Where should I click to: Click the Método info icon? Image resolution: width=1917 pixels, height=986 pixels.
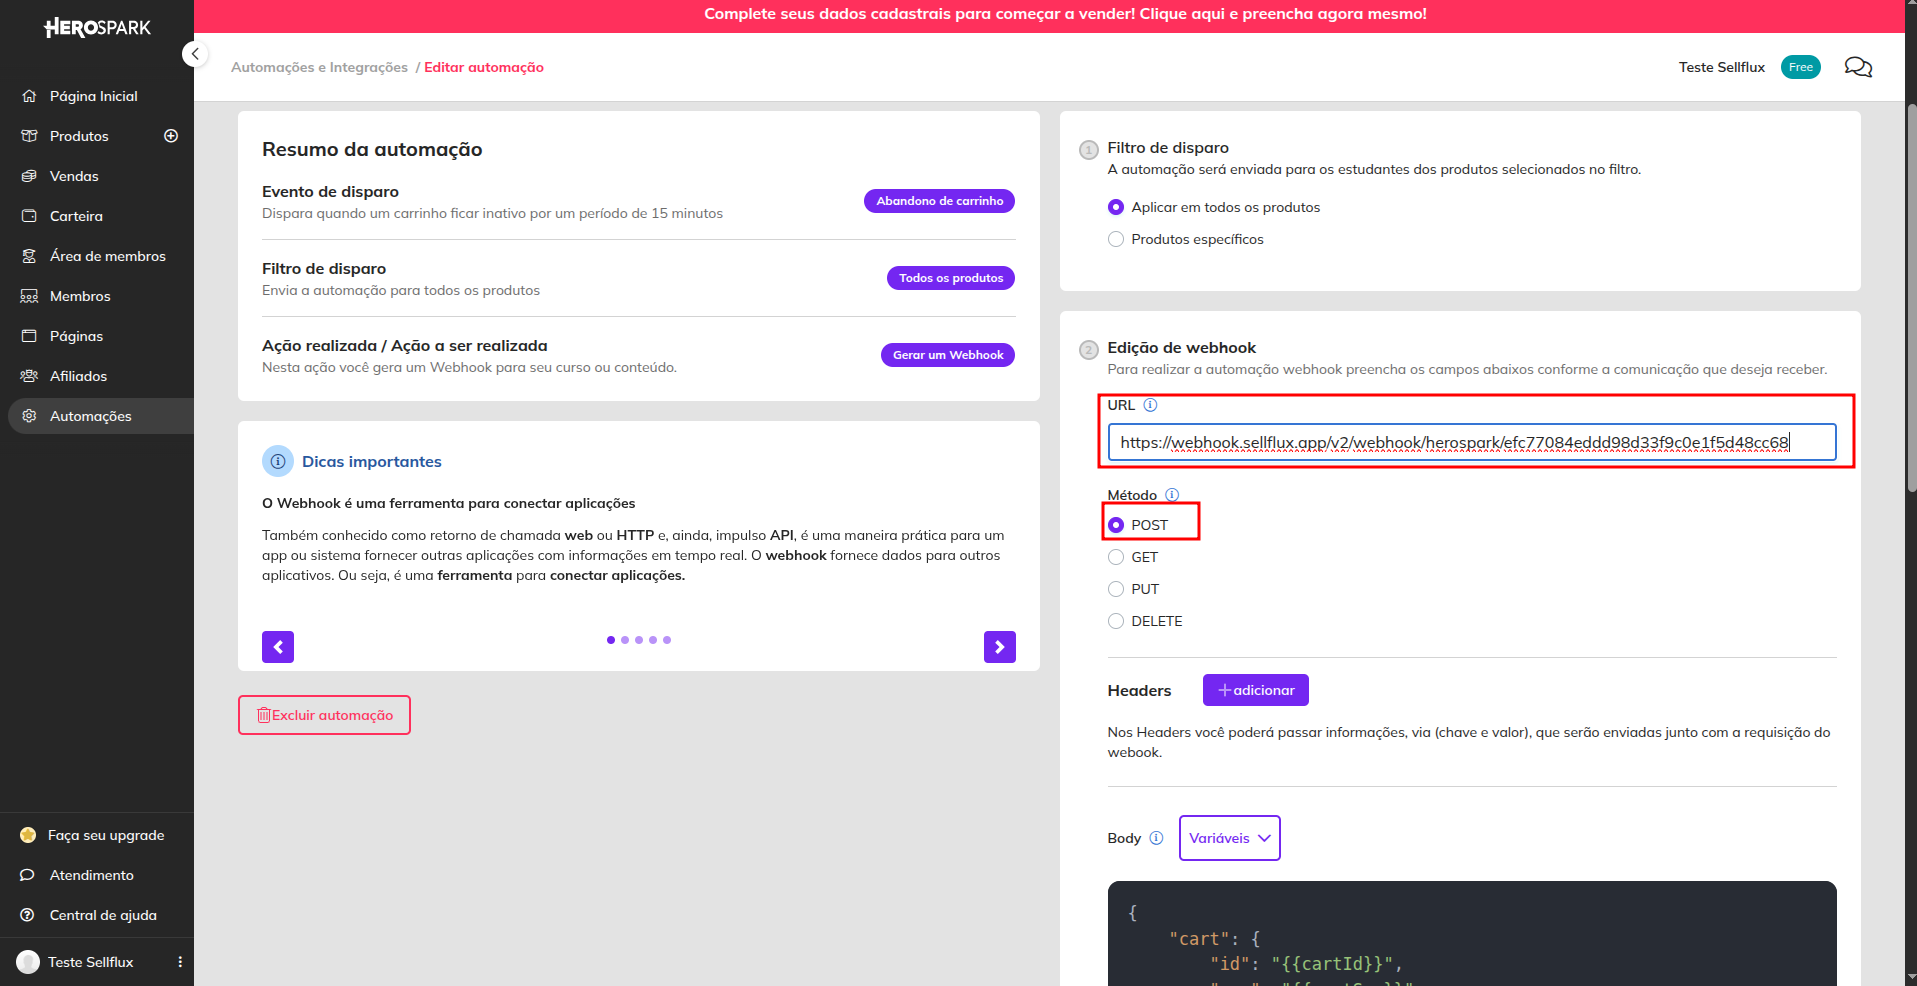(x=1172, y=495)
